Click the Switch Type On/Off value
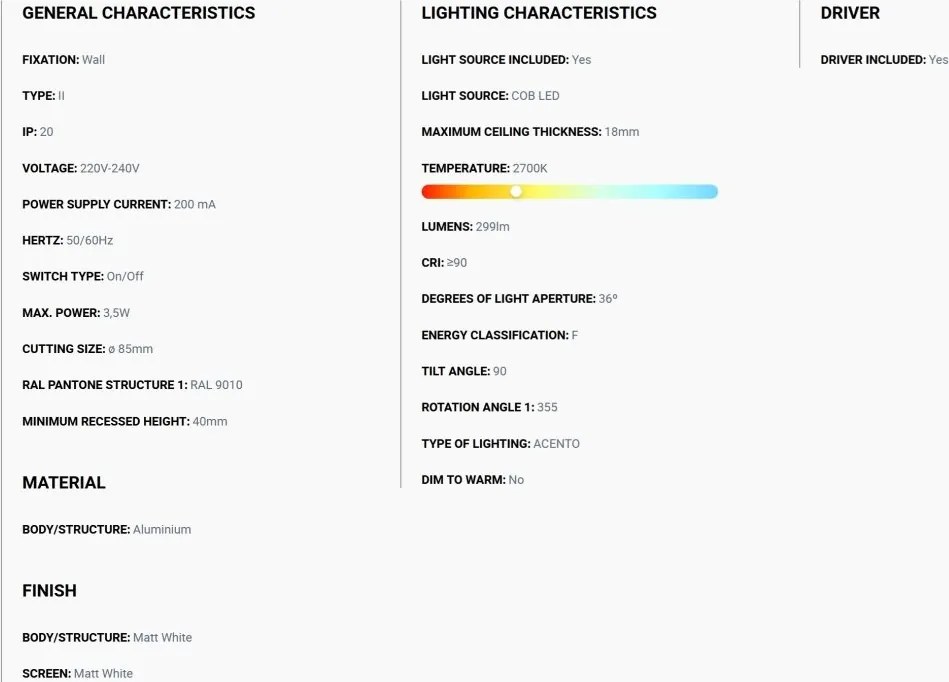Screen dimensions: 949x682 point(125,277)
